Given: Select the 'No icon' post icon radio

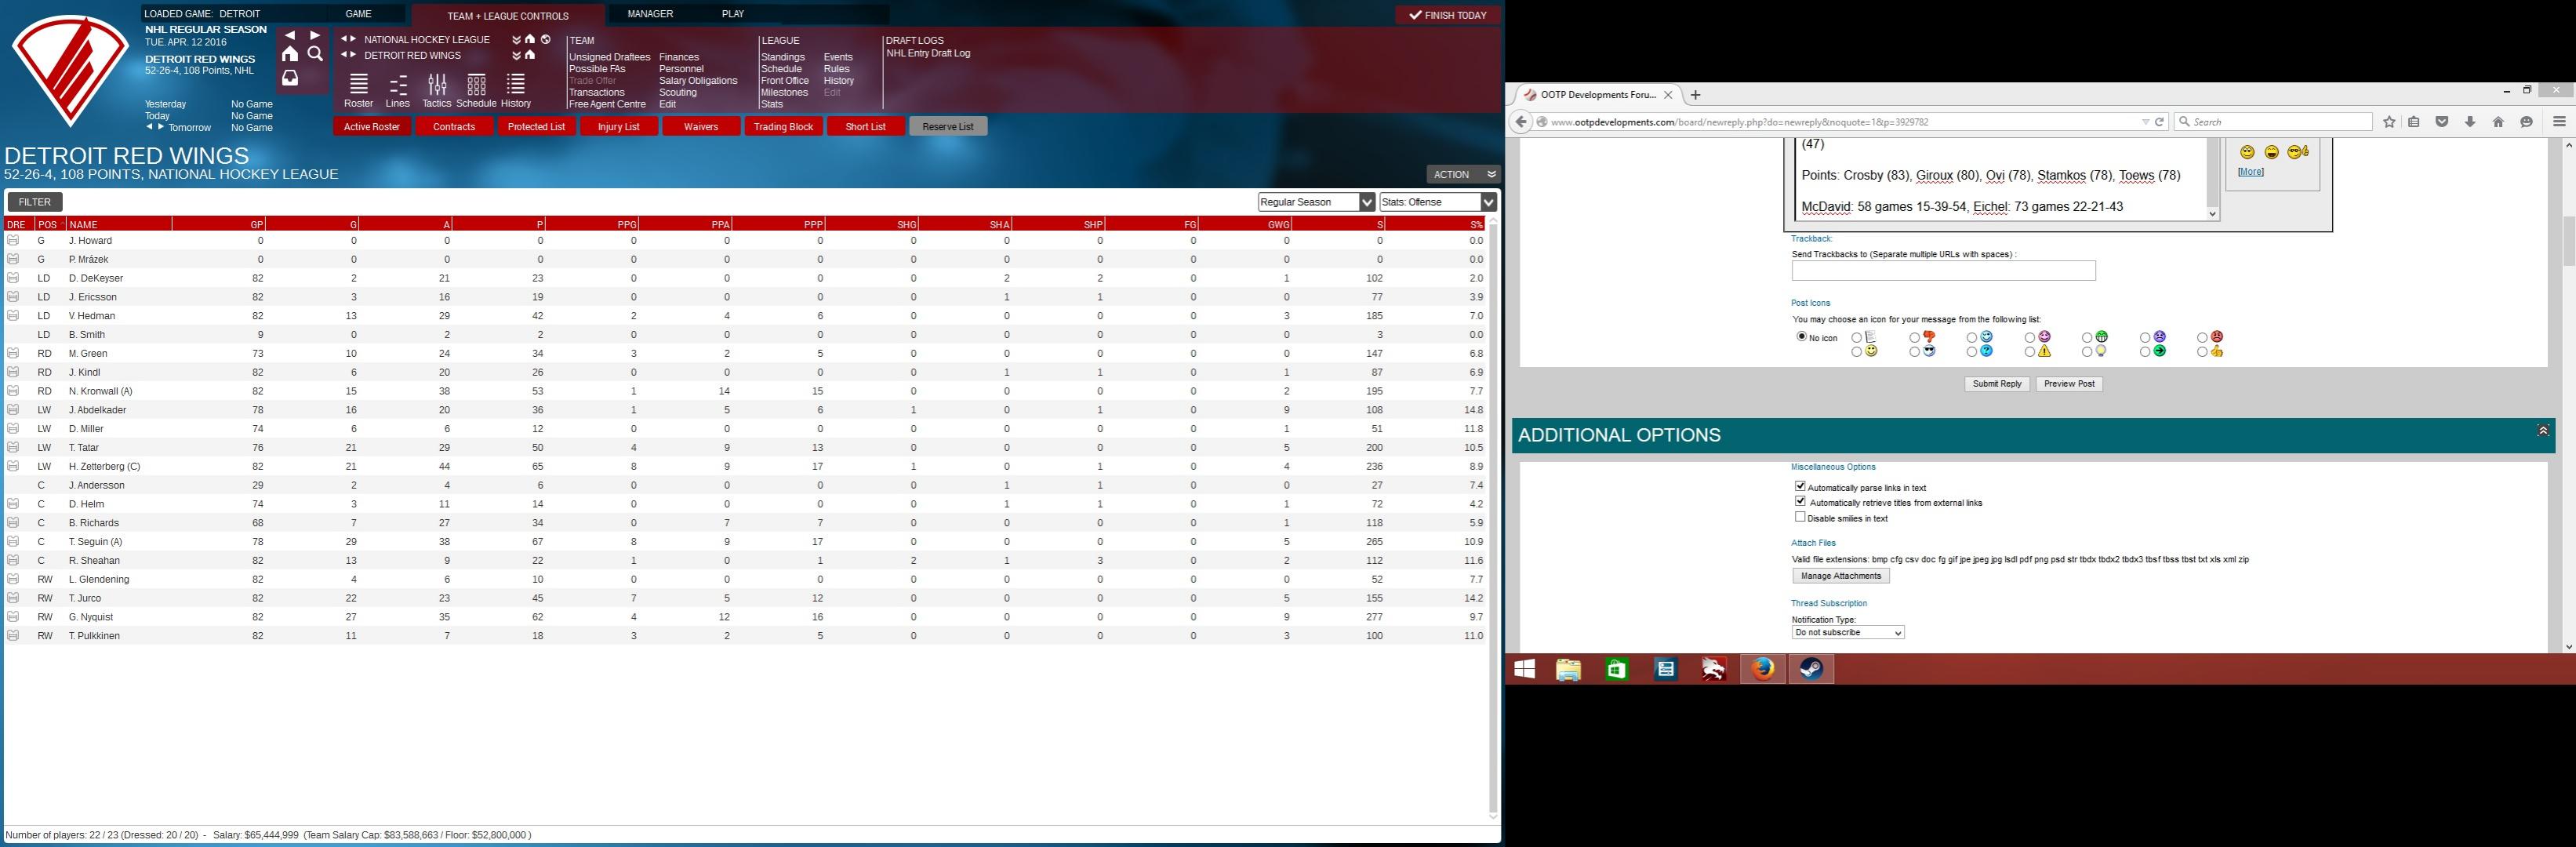Looking at the screenshot, I should [1802, 337].
